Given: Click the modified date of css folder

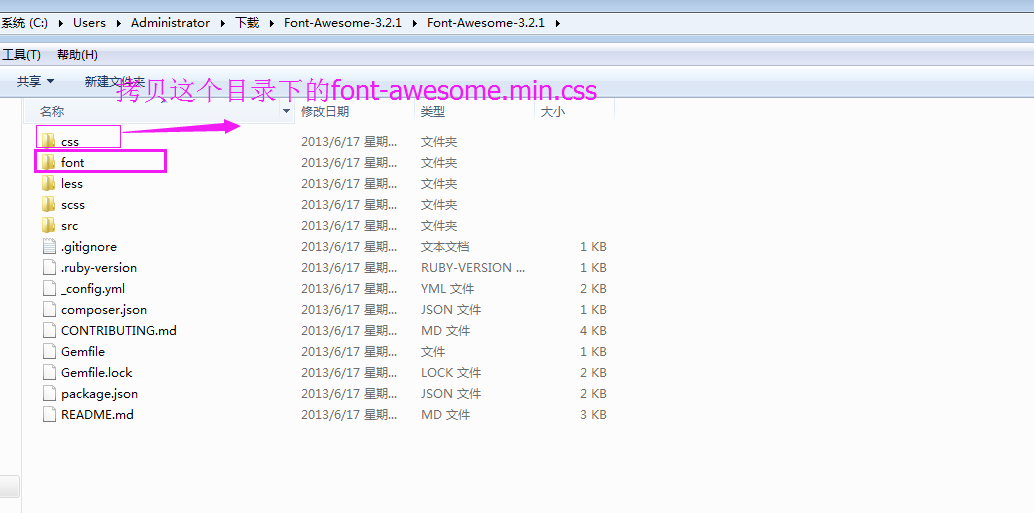Looking at the screenshot, I should click(x=350, y=142).
